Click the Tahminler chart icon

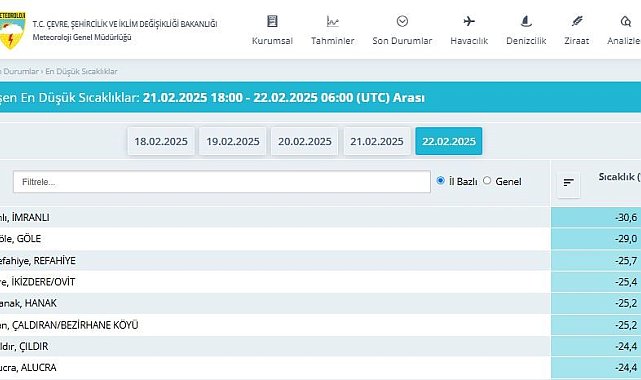coord(332,21)
